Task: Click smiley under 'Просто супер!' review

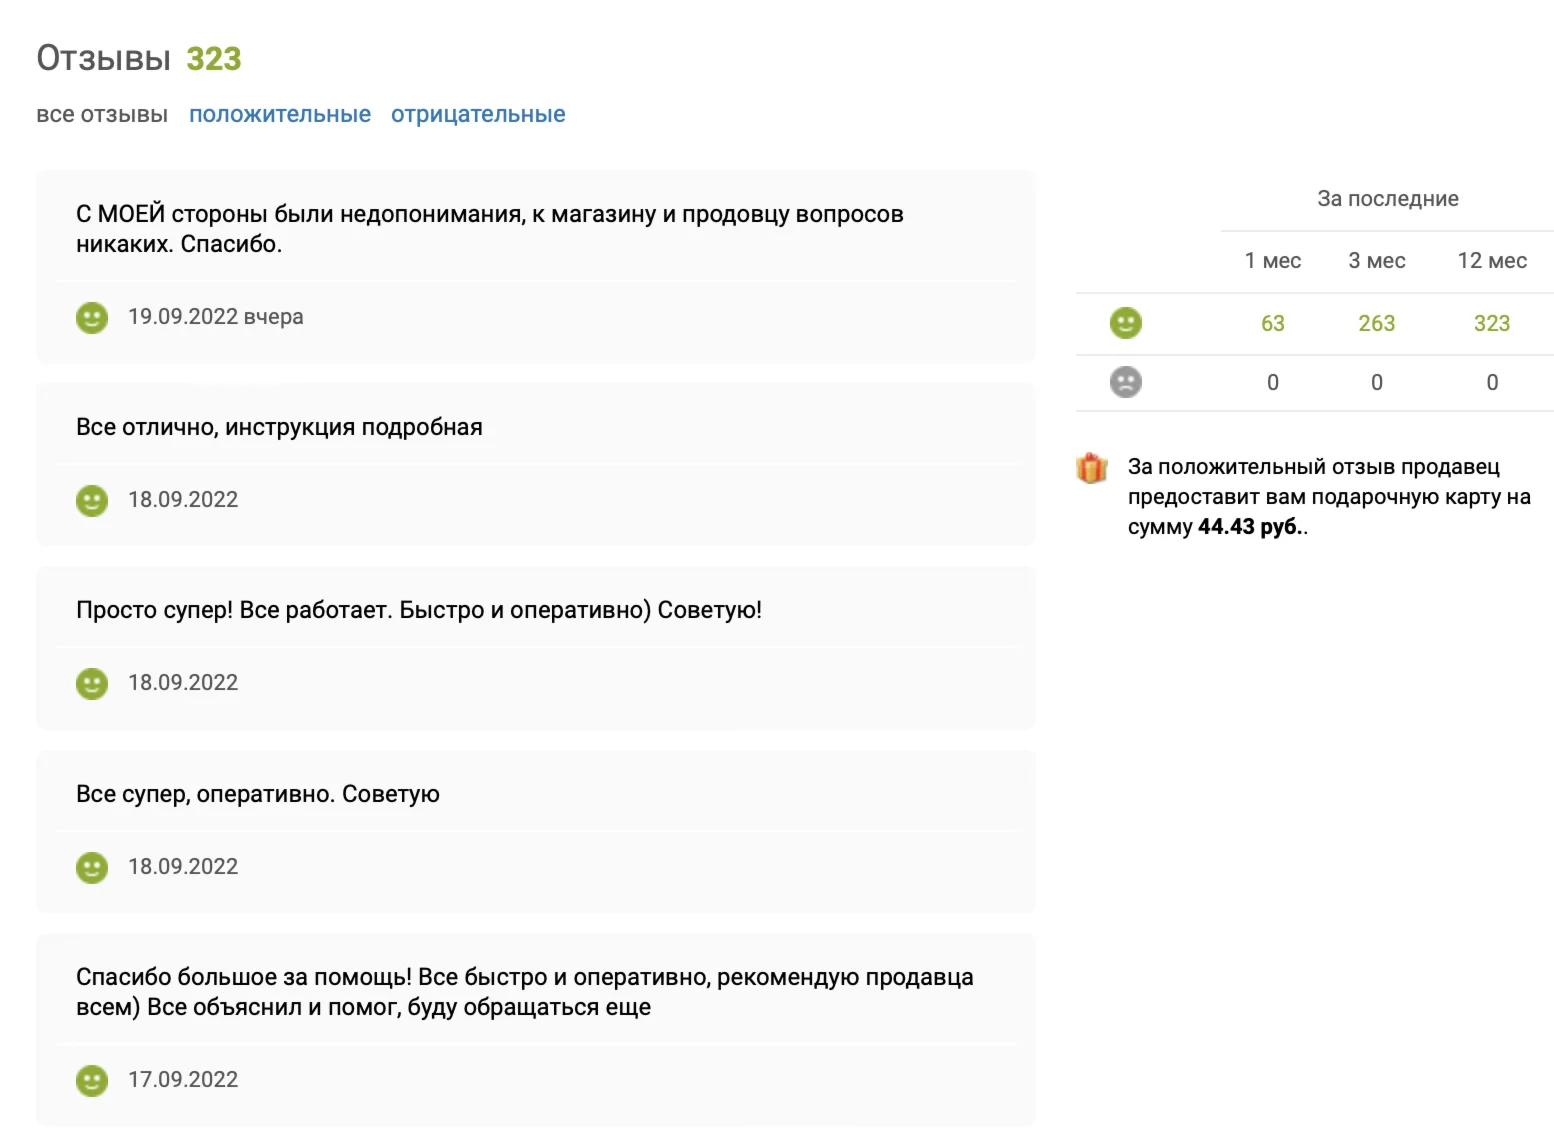Action: pos(92,684)
